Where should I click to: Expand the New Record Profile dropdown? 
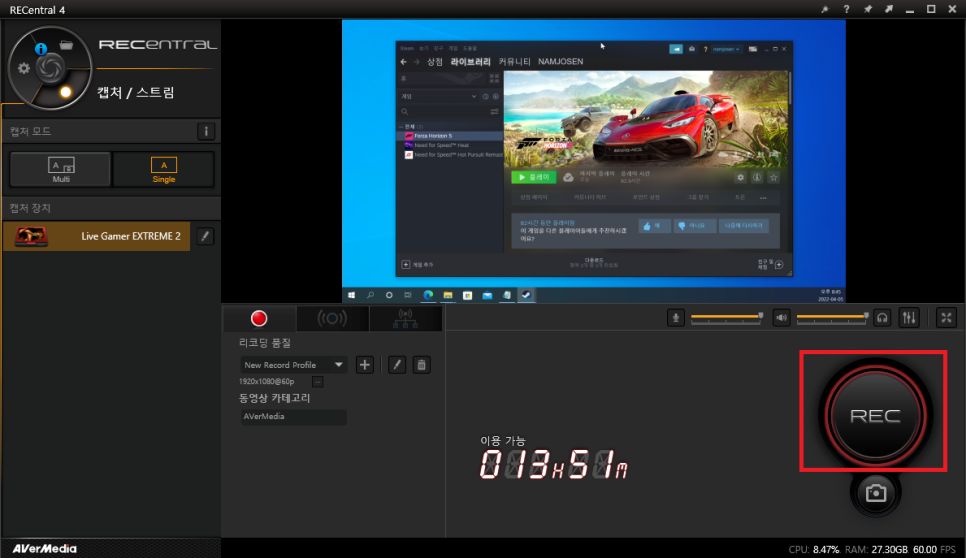(x=293, y=365)
